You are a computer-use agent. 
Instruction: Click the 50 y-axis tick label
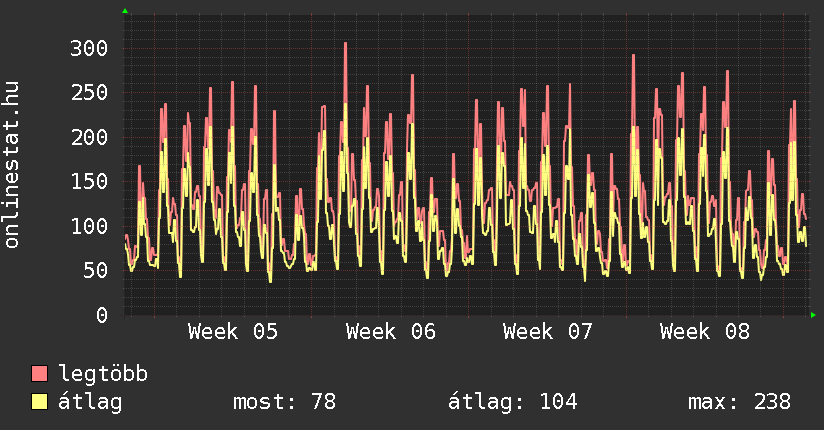94,270
